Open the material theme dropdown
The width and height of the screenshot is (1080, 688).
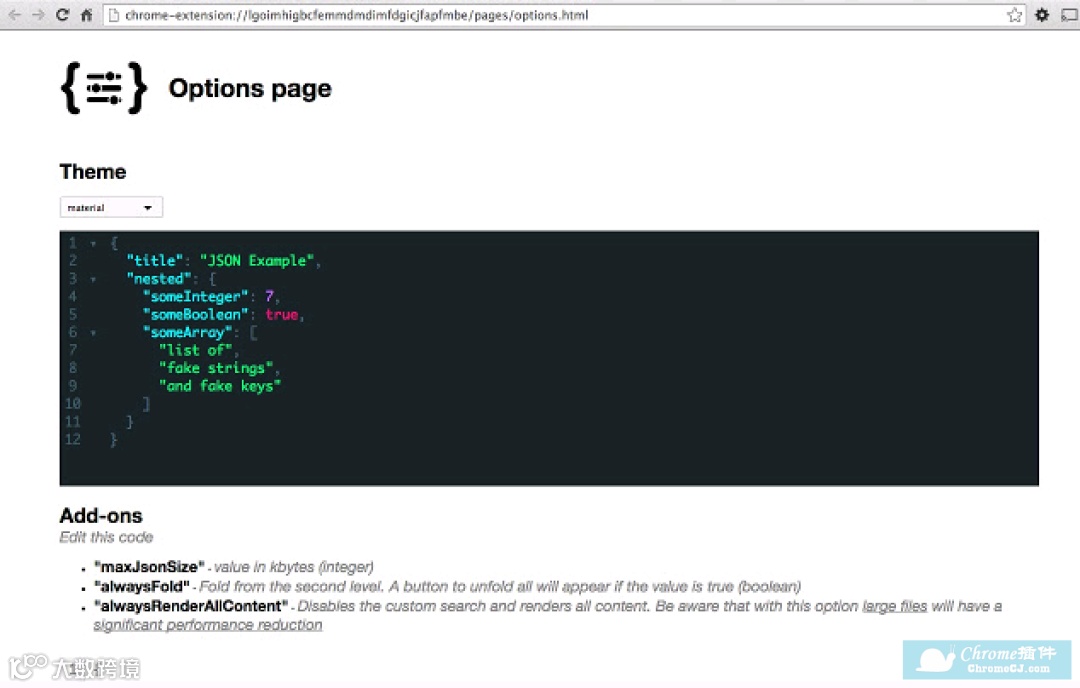coord(110,206)
